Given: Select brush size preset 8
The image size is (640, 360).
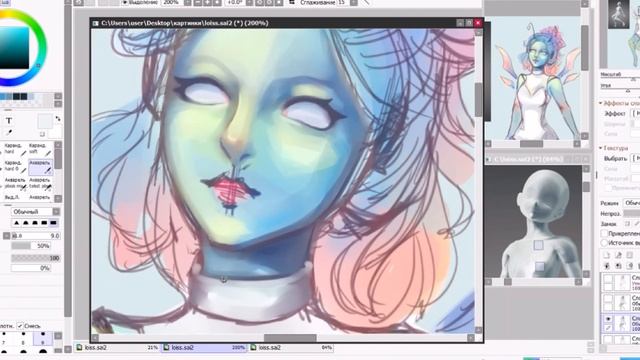Looking at the screenshot, I should [23, 338].
